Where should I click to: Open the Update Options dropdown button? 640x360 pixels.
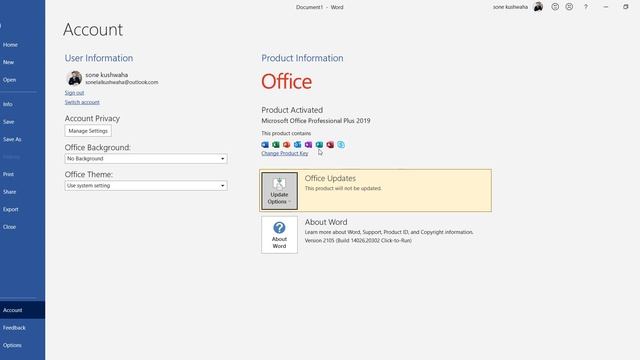point(279,191)
